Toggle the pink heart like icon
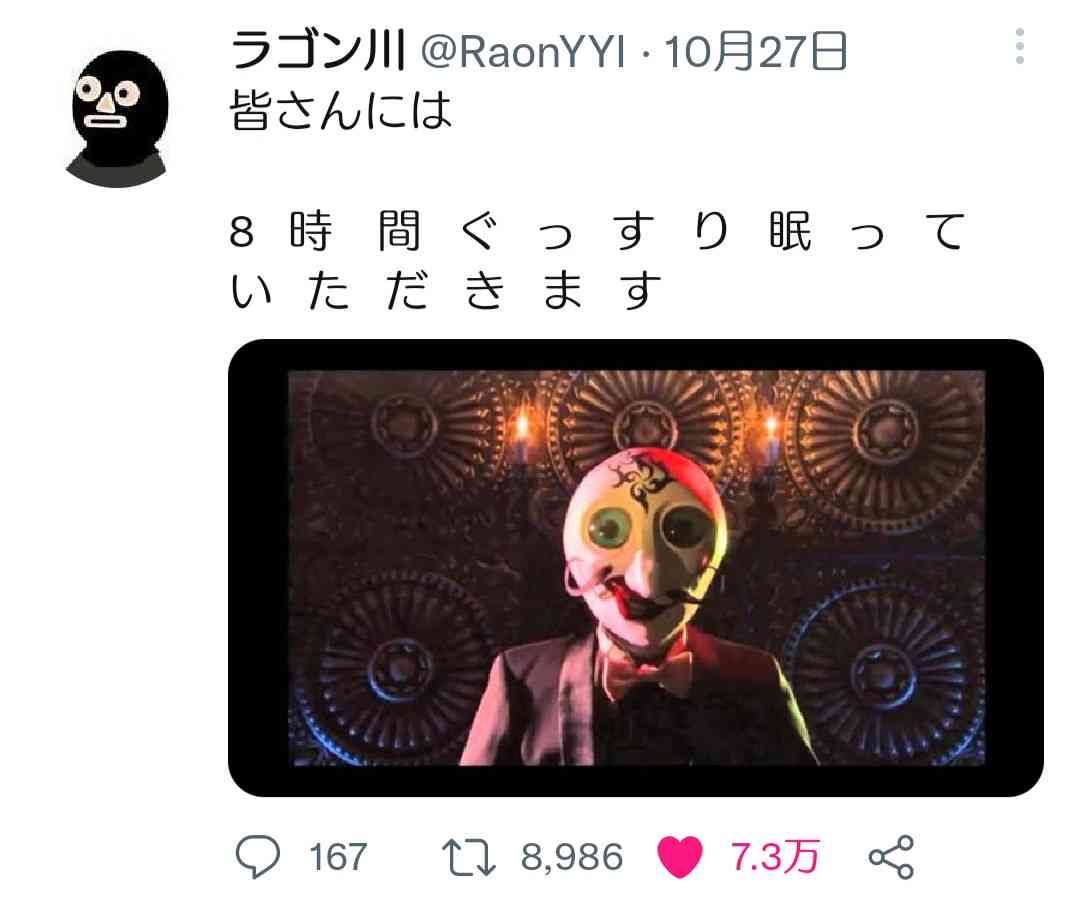This screenshot has width=1080, height=908. click(x=680, y=856)
